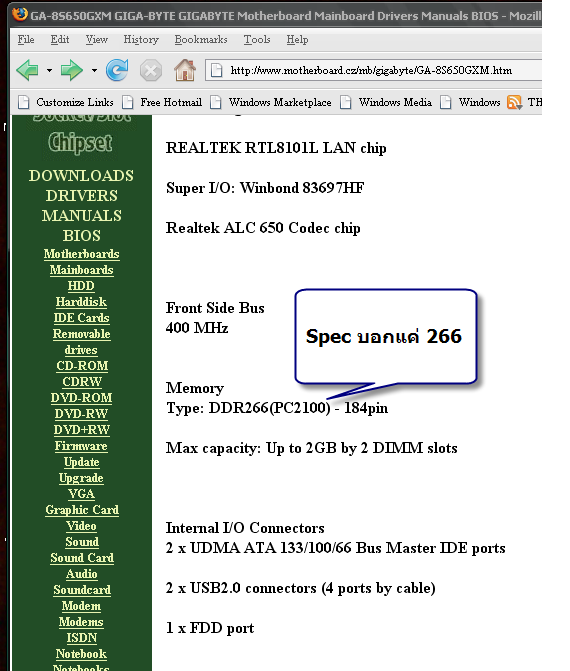The width and height of the screenshot is (570, 671).
Task: Open the Customize Links bookmark
Action: [x=66, y=102]
